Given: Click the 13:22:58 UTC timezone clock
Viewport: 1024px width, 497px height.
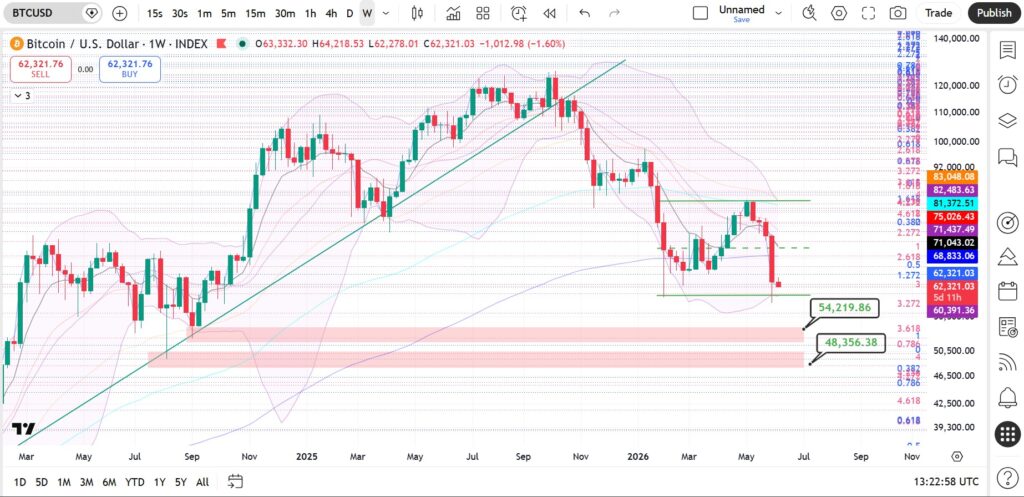Looking at the screenshot, I should coord(946,482).
